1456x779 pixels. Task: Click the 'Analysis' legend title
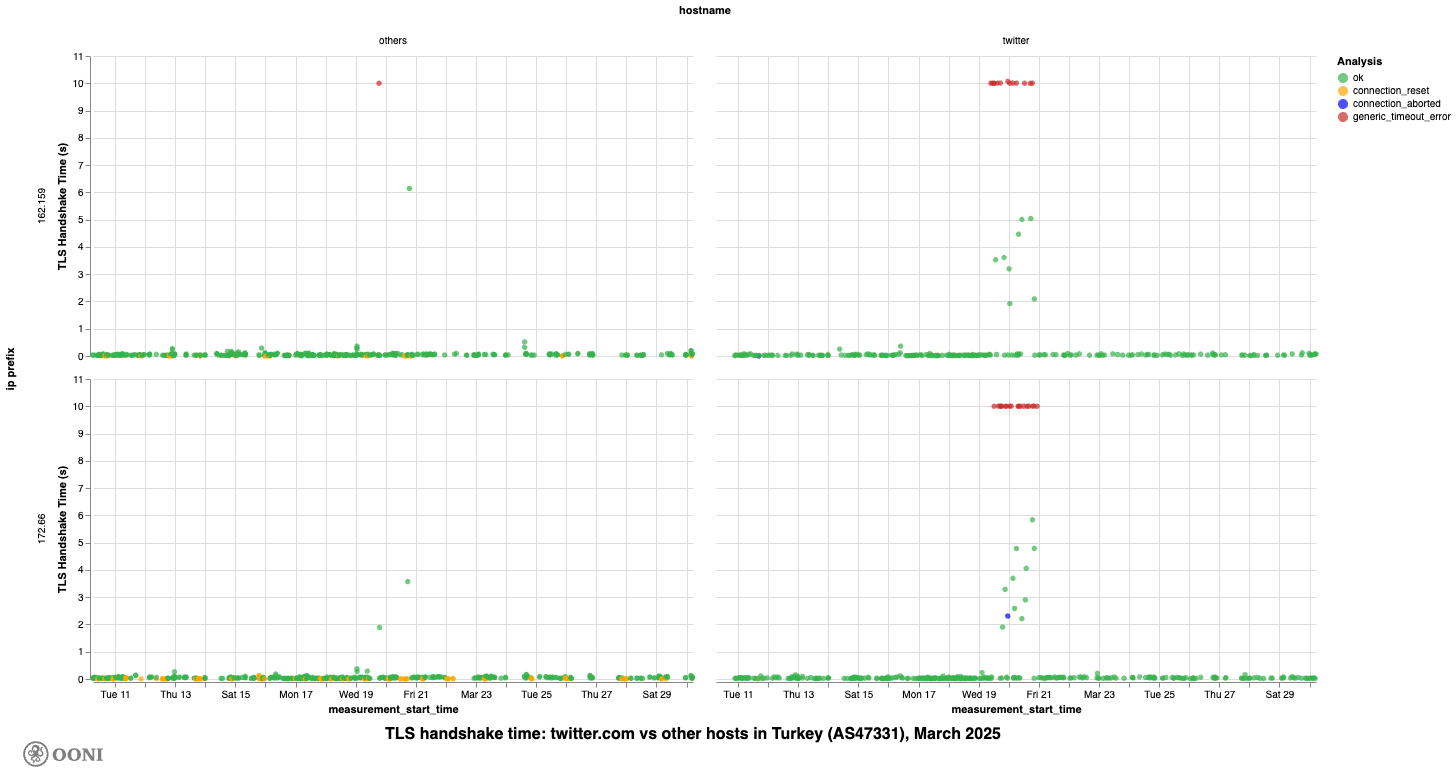point(1358,61)
